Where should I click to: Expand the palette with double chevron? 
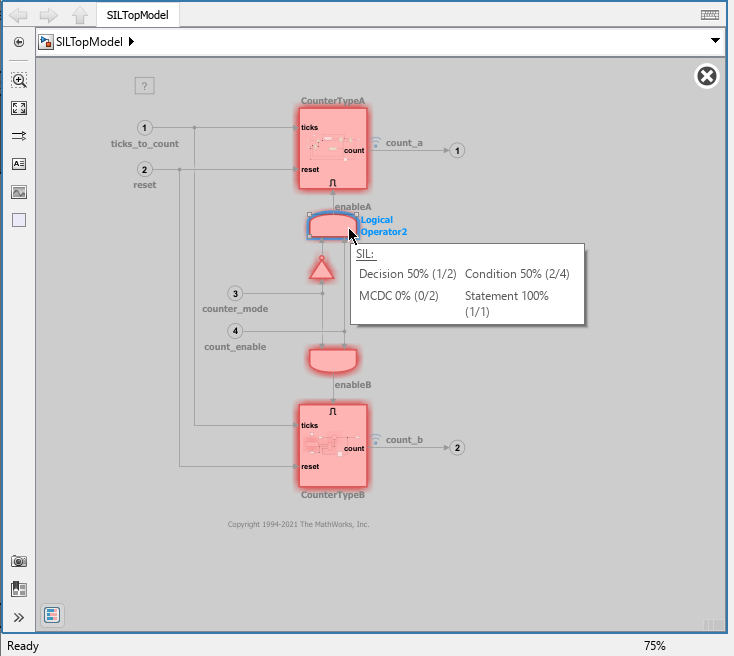pyautogui.click(x=19, y=617)
